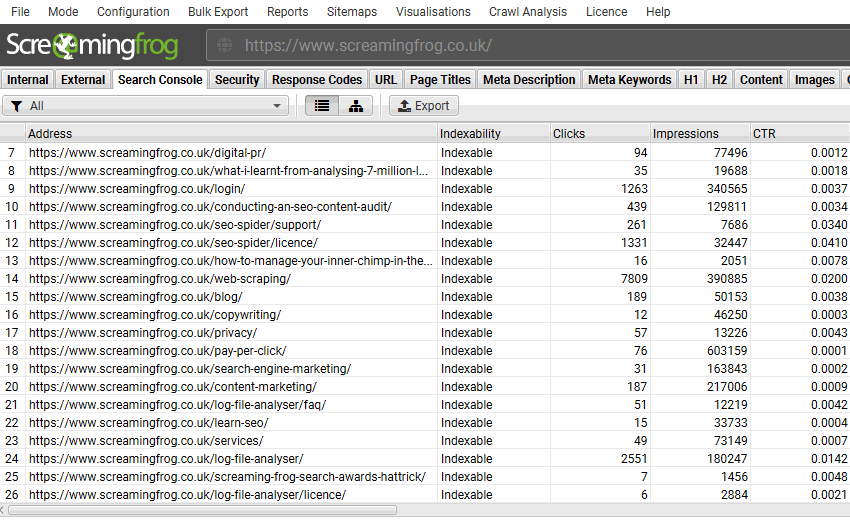Select the Search Console tab
Viewport: 850px width, 520px height.
[160, 80]
